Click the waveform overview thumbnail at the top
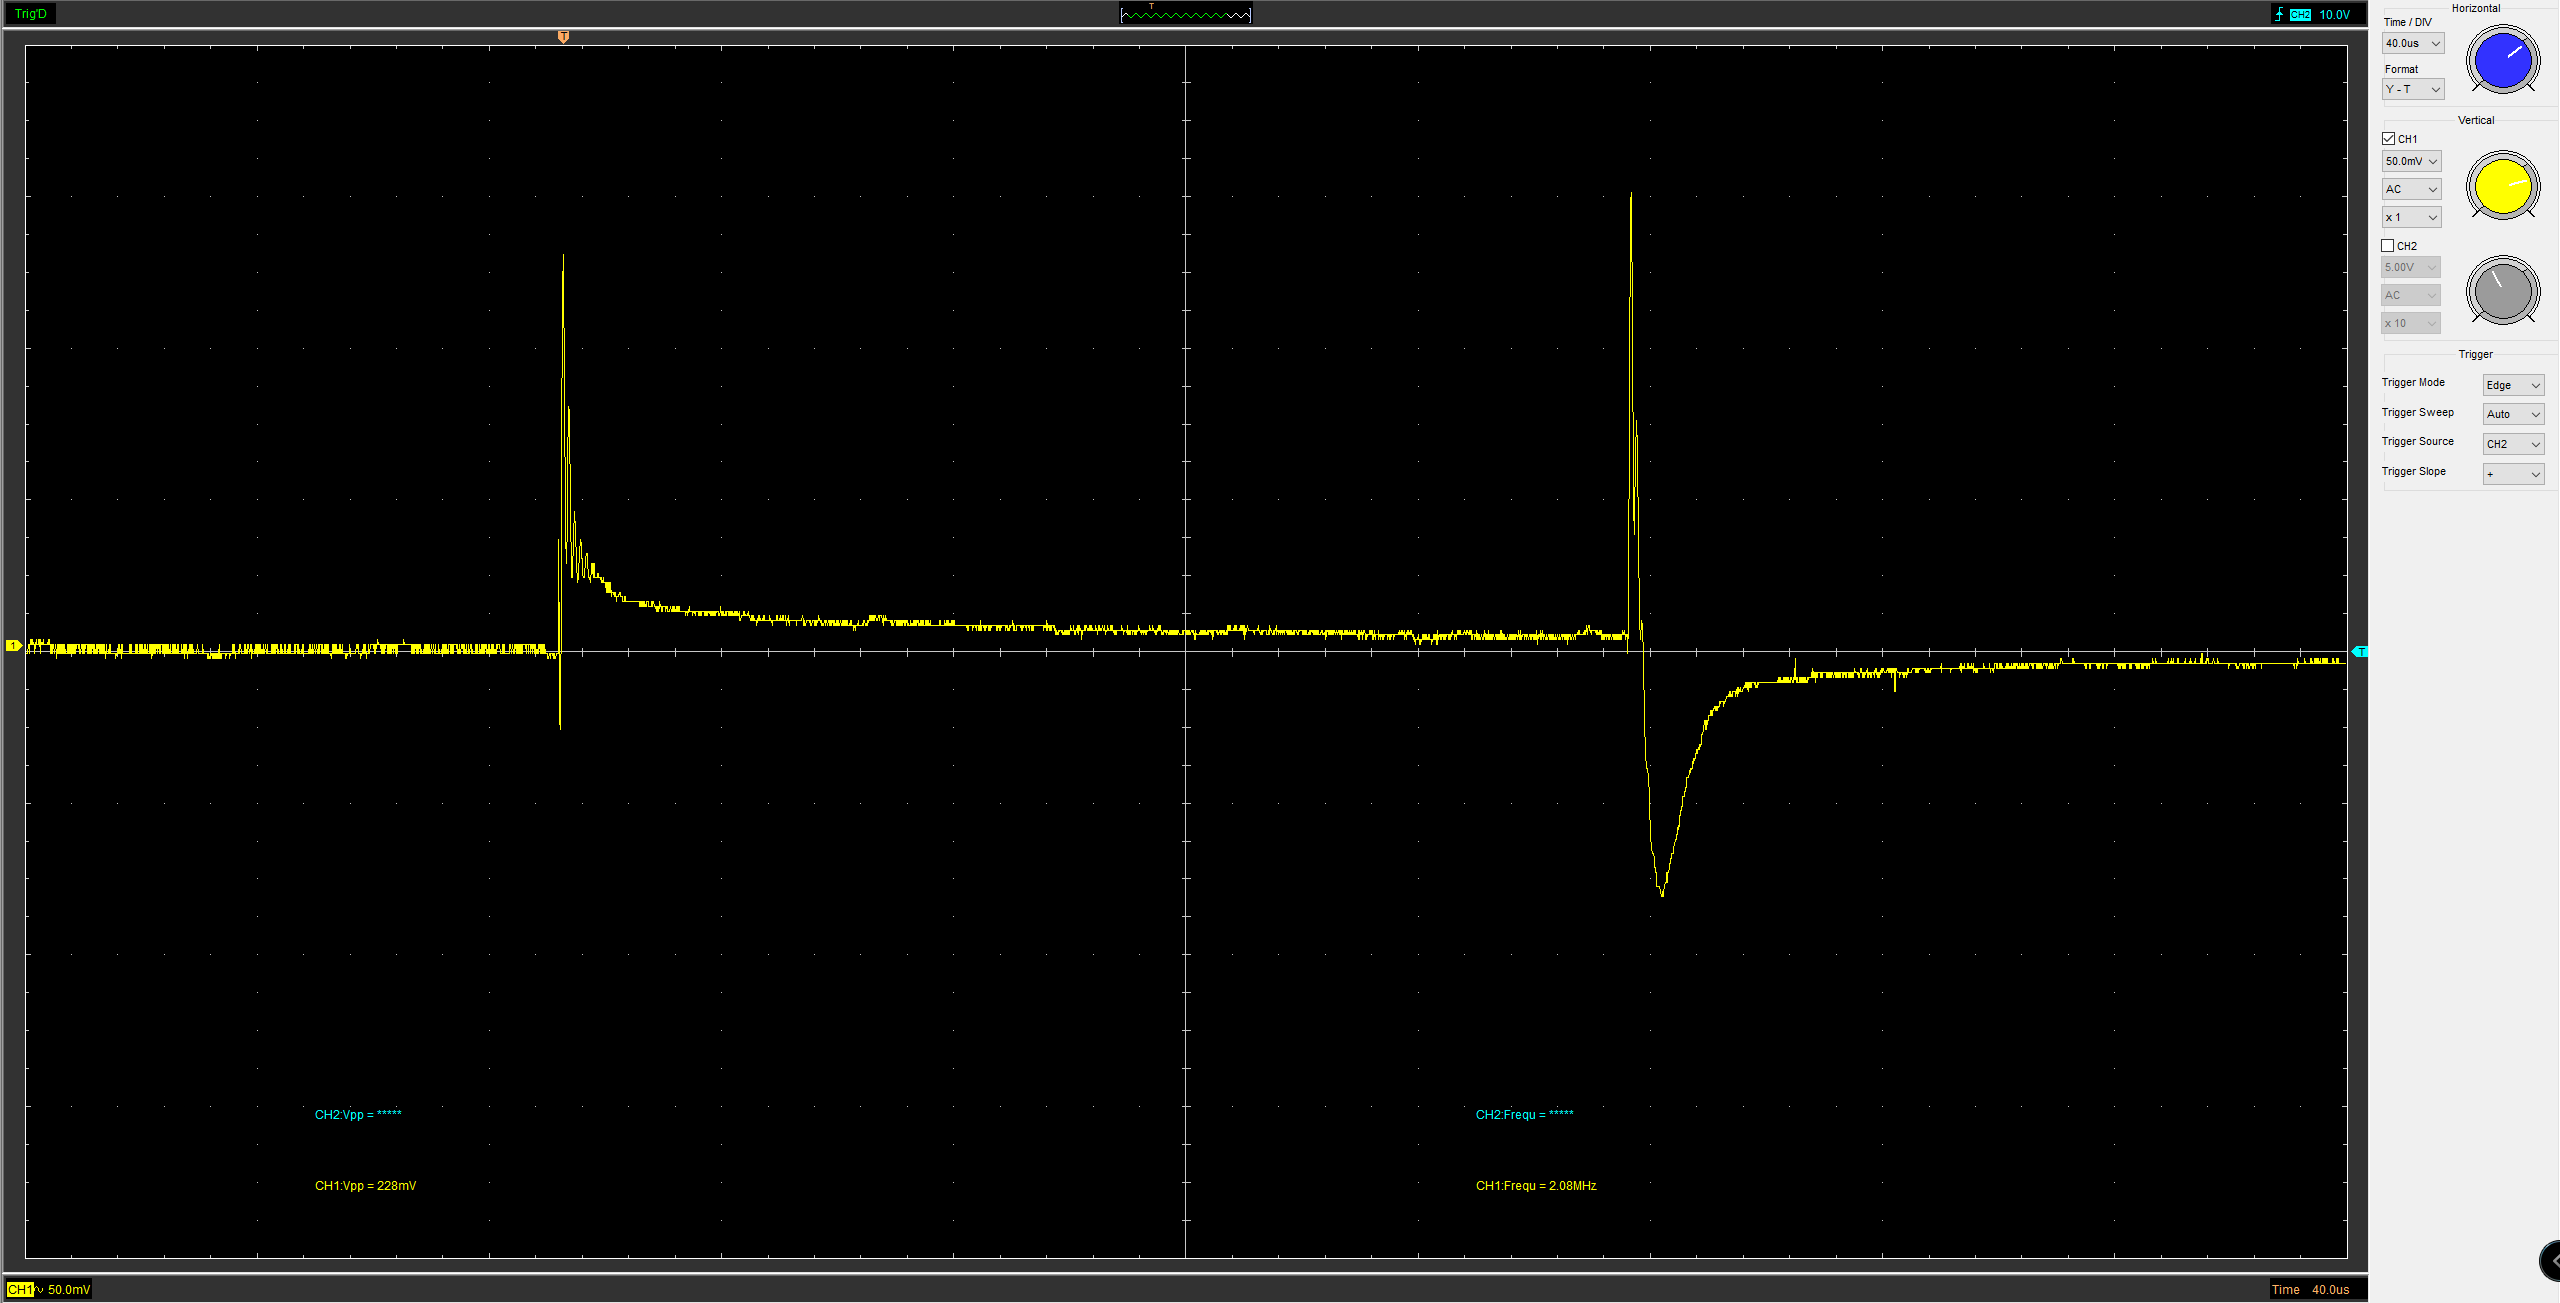The height and width of the screenshot is (1303, 2560). tap(1185, 14)
